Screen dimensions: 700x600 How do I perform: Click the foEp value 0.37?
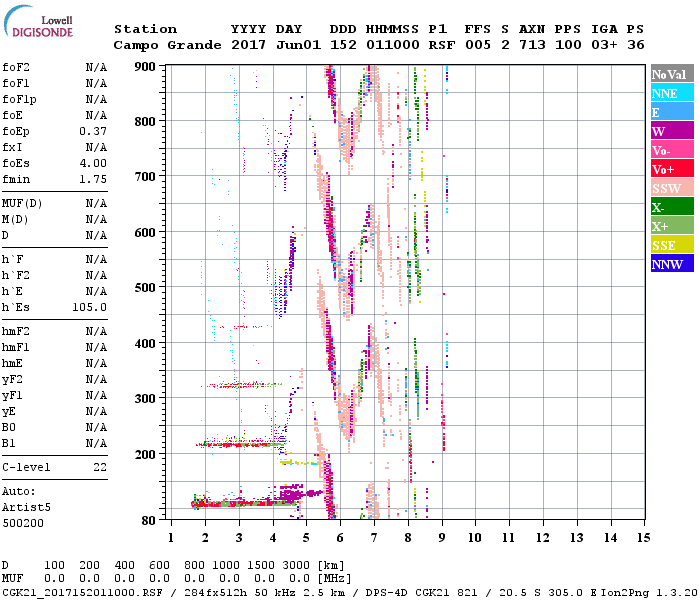[93, 131]
